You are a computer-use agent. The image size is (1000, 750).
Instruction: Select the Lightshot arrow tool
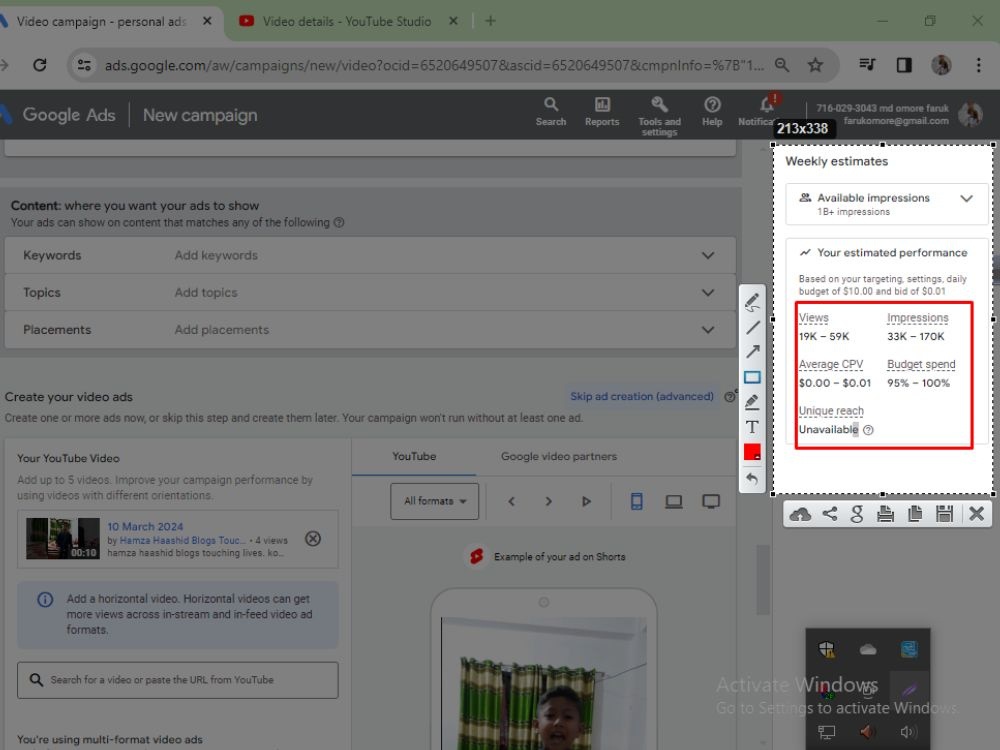(752, 351)
